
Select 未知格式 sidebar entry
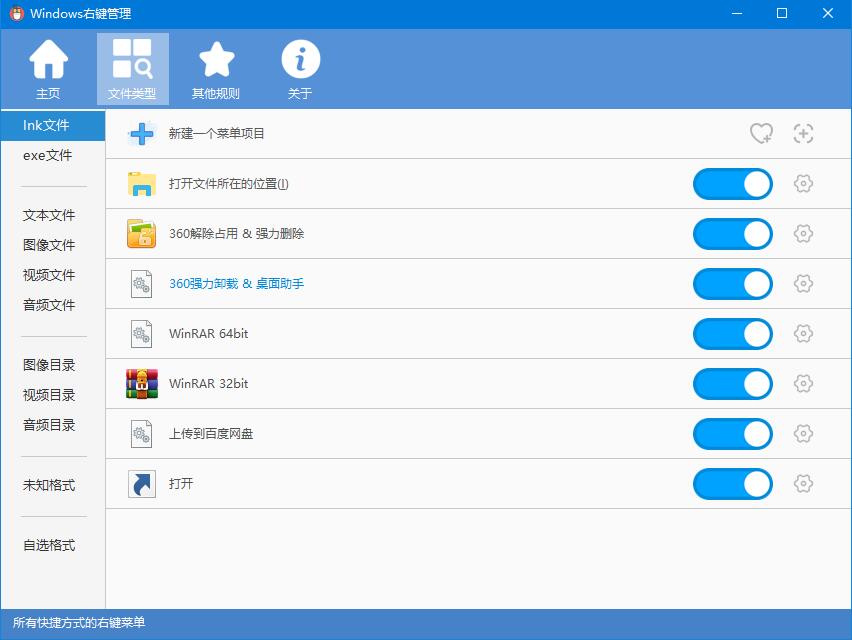(x=49, y=485)
